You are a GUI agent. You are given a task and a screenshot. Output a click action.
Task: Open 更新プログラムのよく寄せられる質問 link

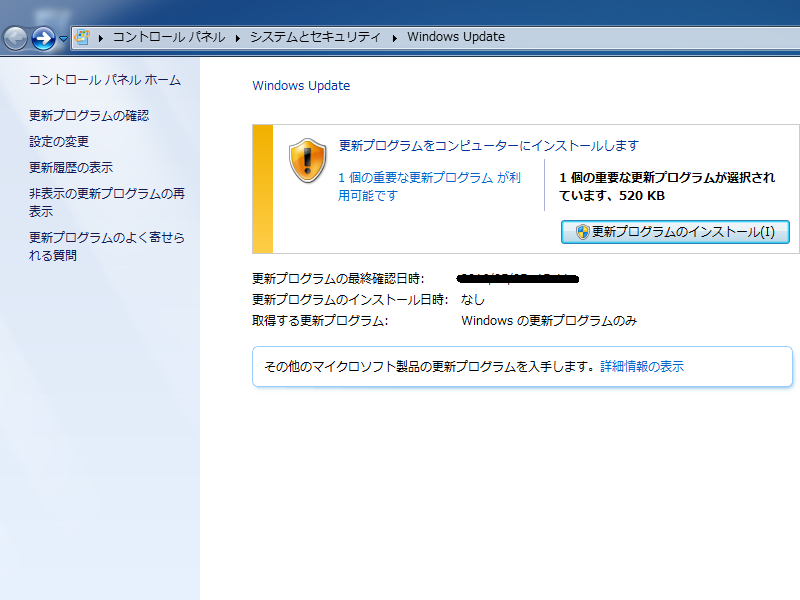107,246
